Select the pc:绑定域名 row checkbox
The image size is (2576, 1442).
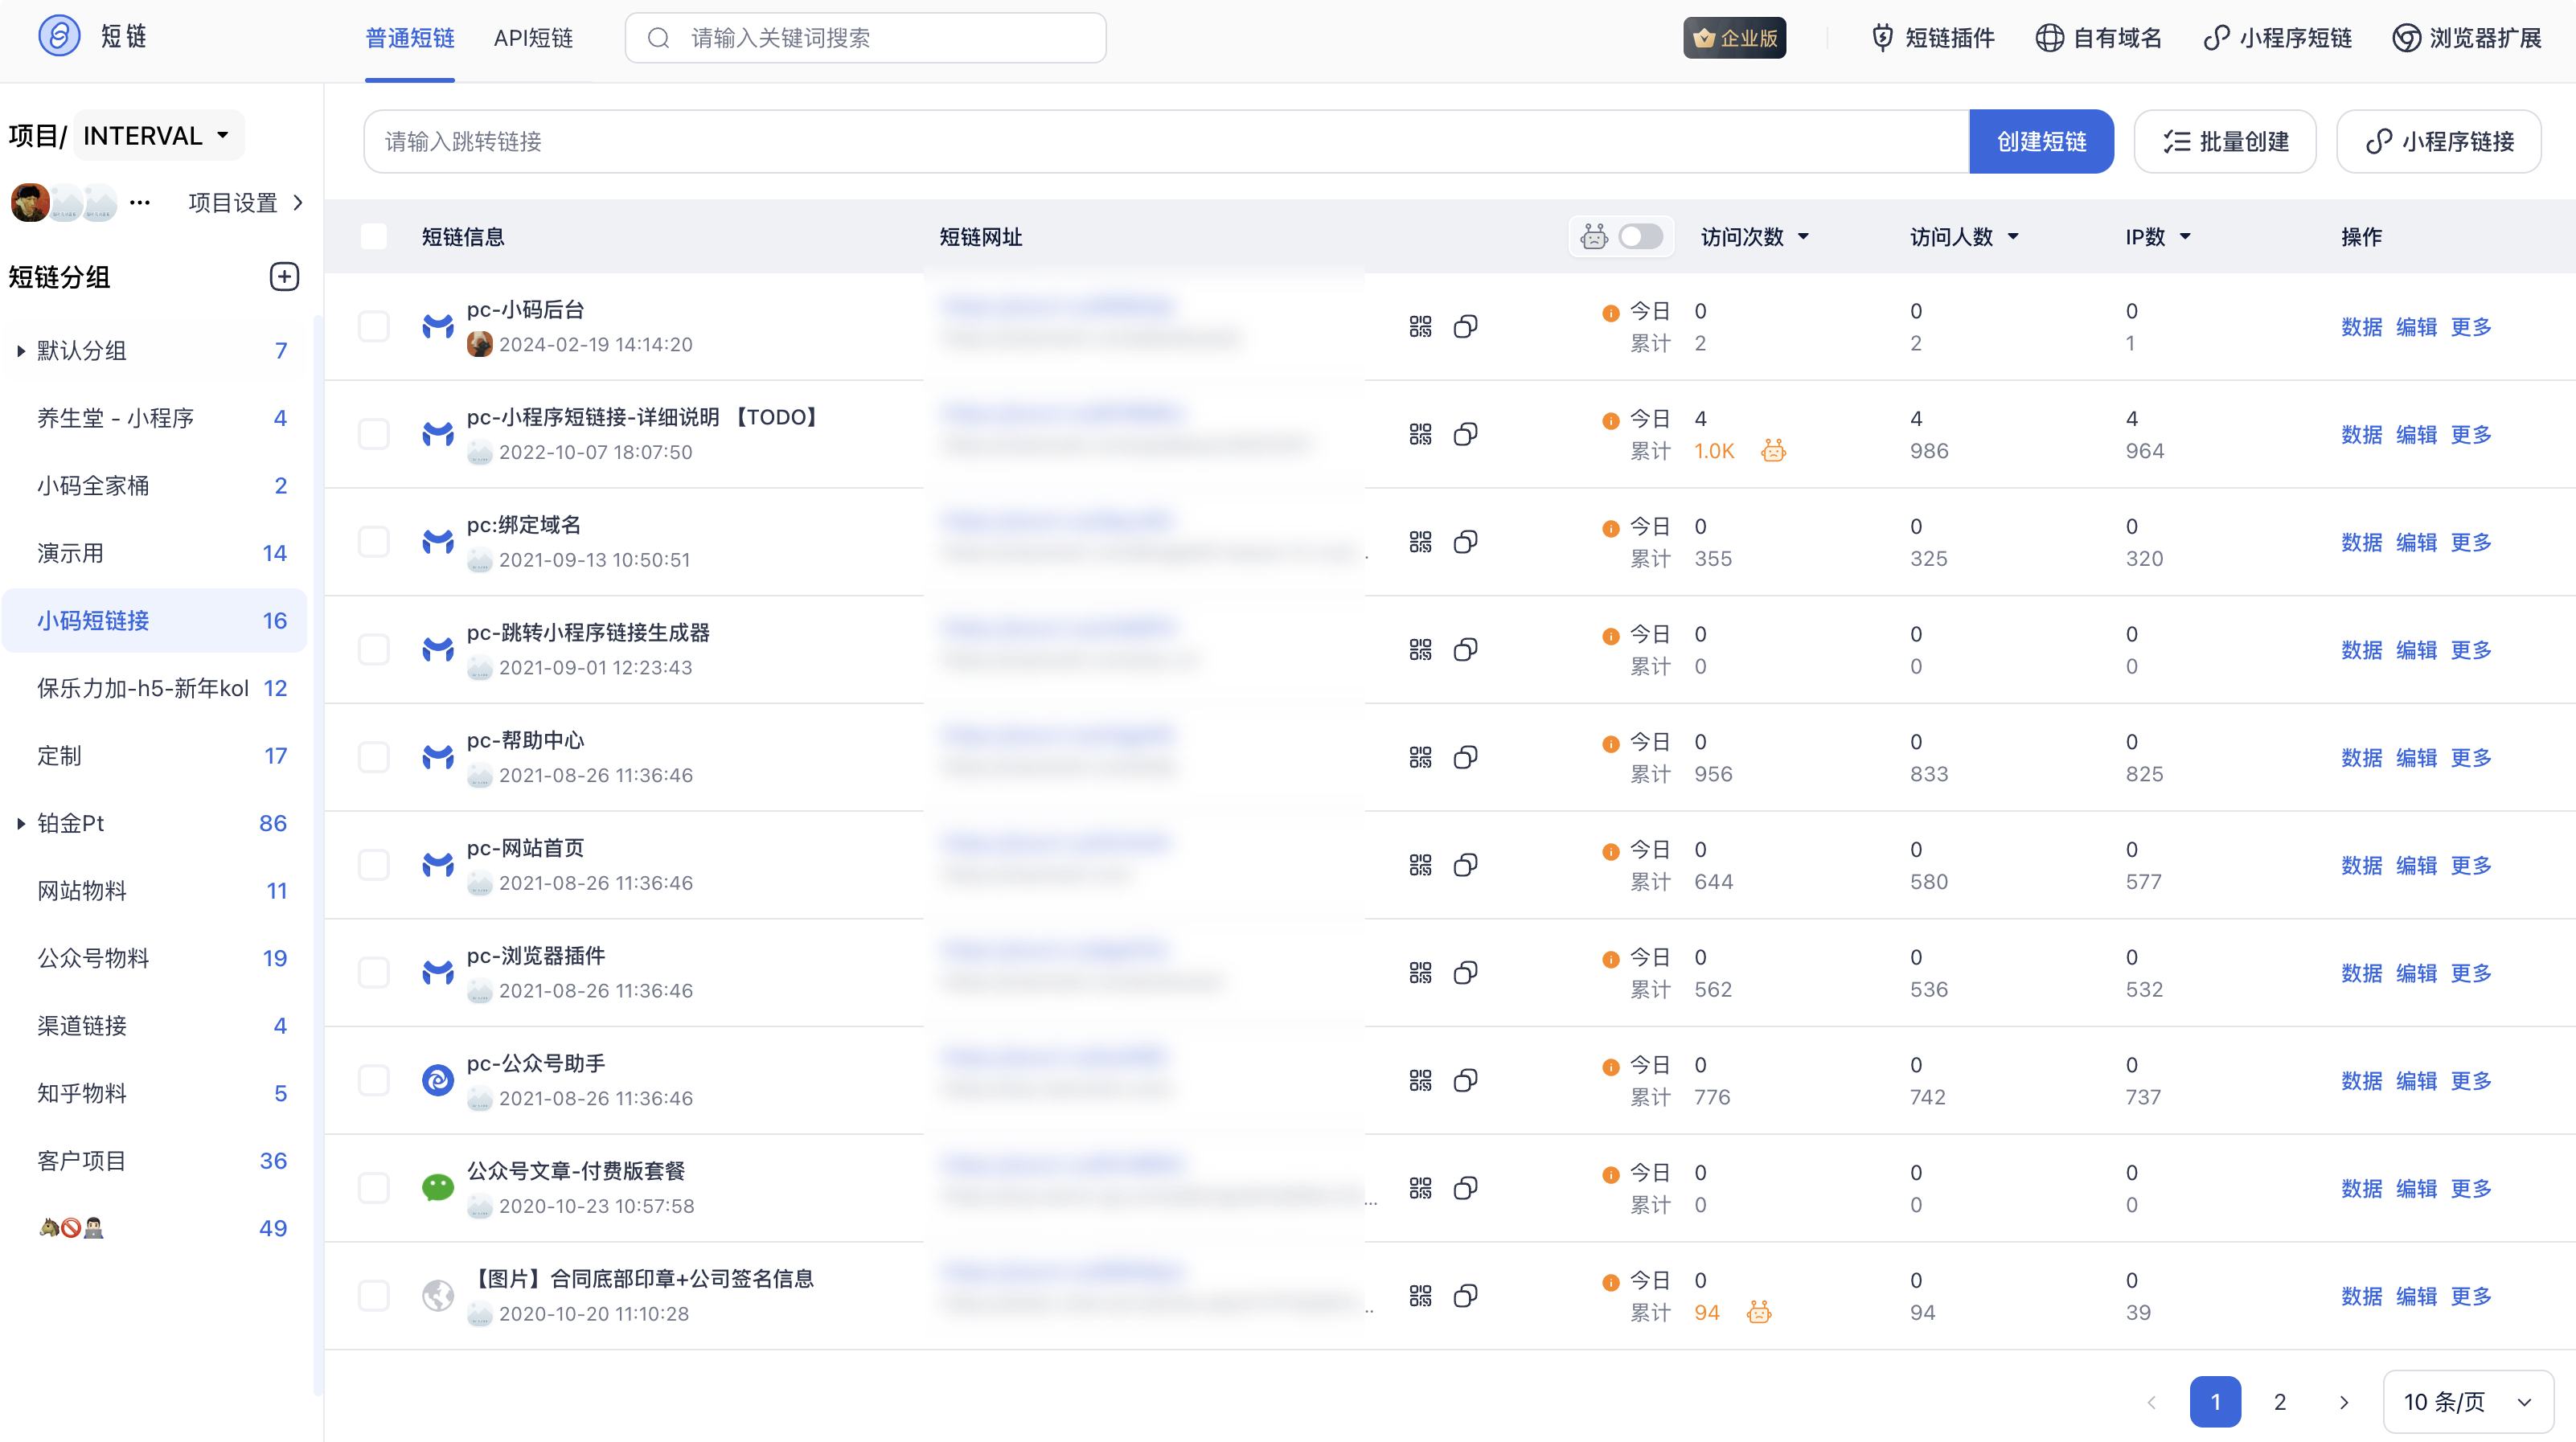374,542
